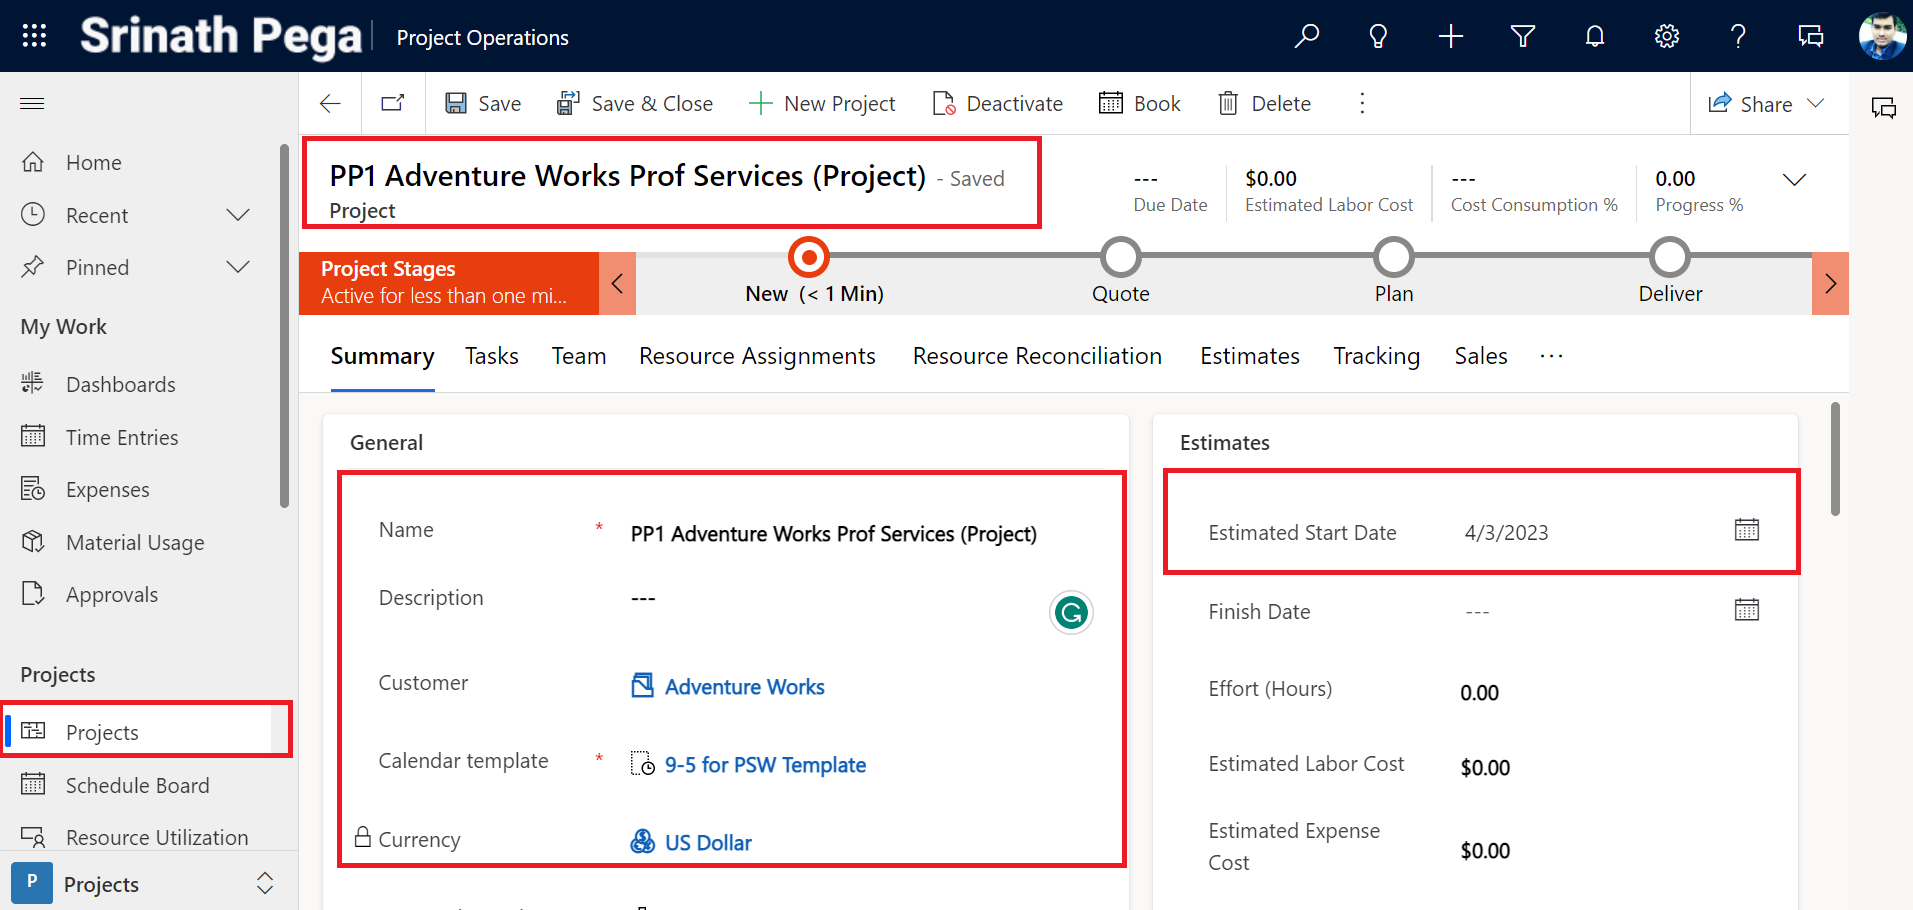Image resolution: width=1913 pixels, height=910 pixels.
Task: Open the Adventure Works customer link
Action: 744,687
